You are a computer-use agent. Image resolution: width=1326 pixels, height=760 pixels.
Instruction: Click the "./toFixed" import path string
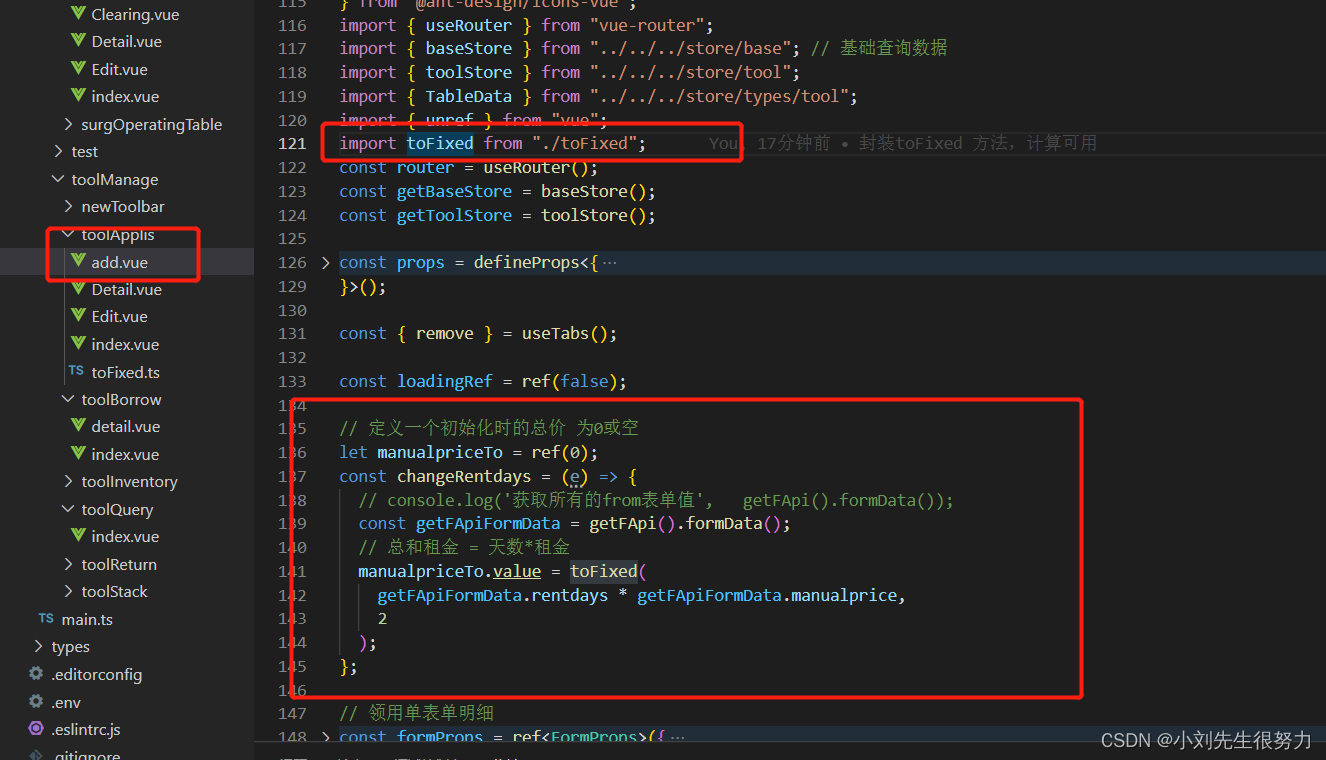point(584,143)
